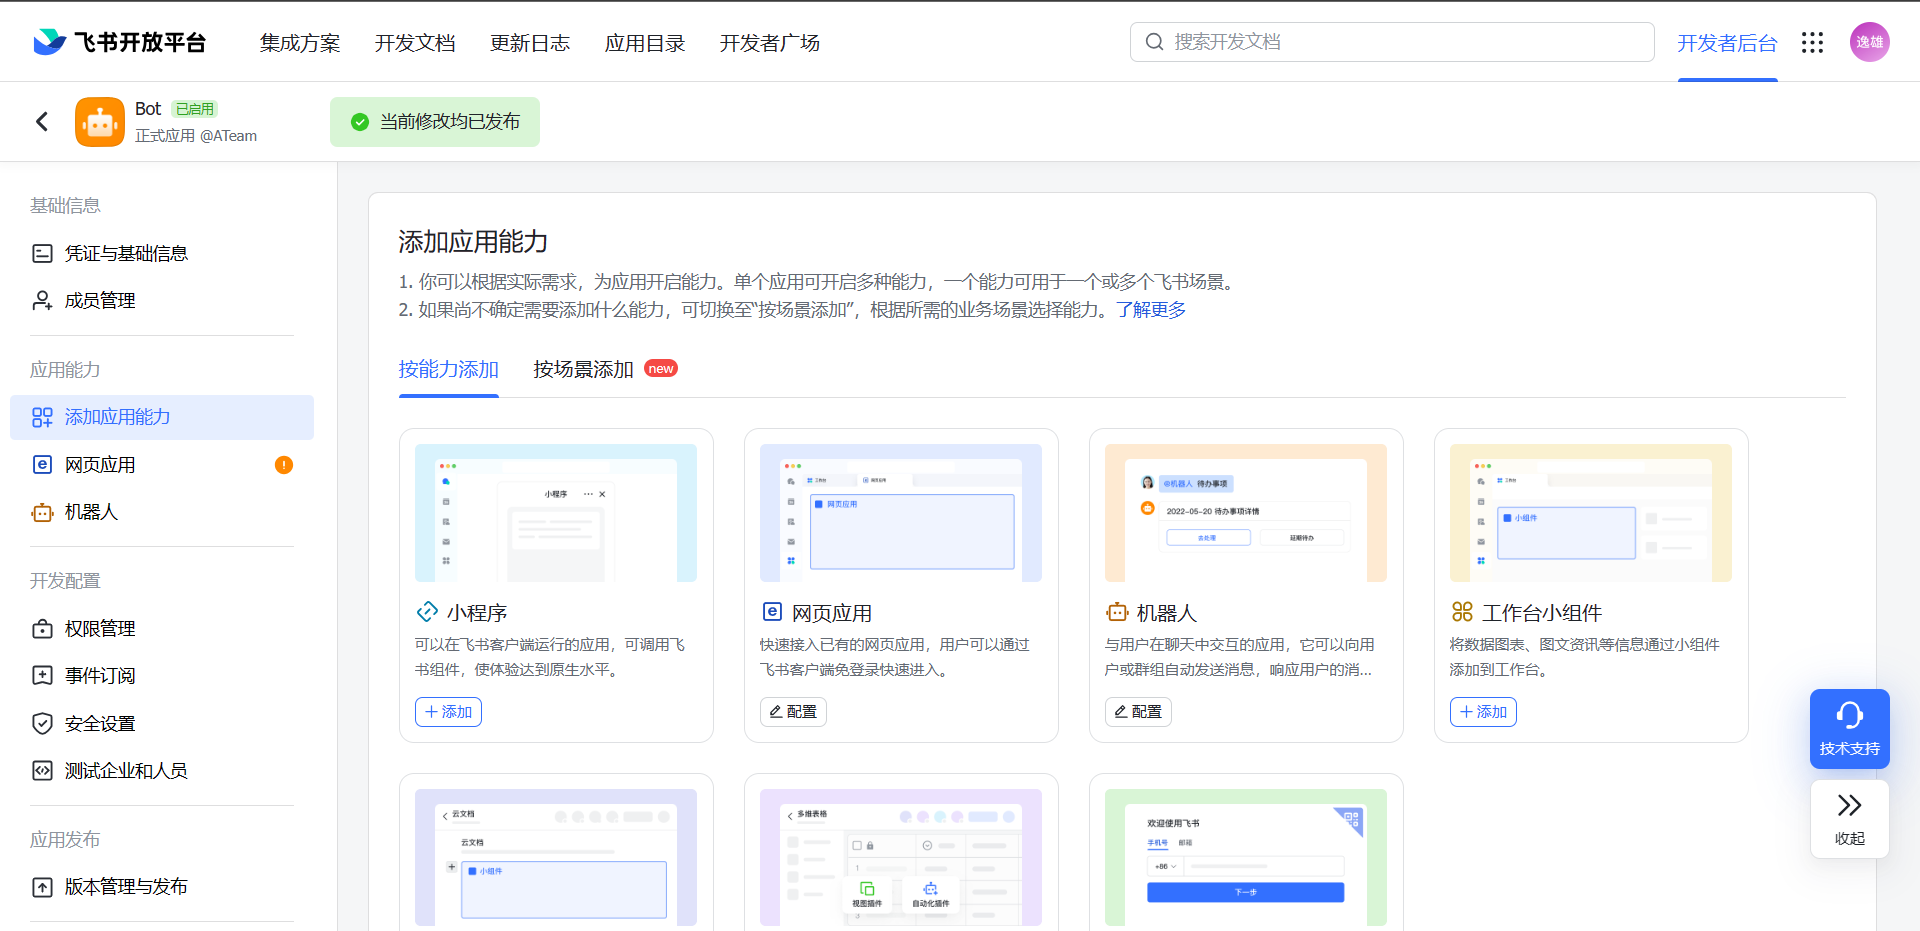The width and height of the screenshot is (1920, 931).
Task: Open 开发者广场 in top navigation
Action: click(x=770, y=43)
